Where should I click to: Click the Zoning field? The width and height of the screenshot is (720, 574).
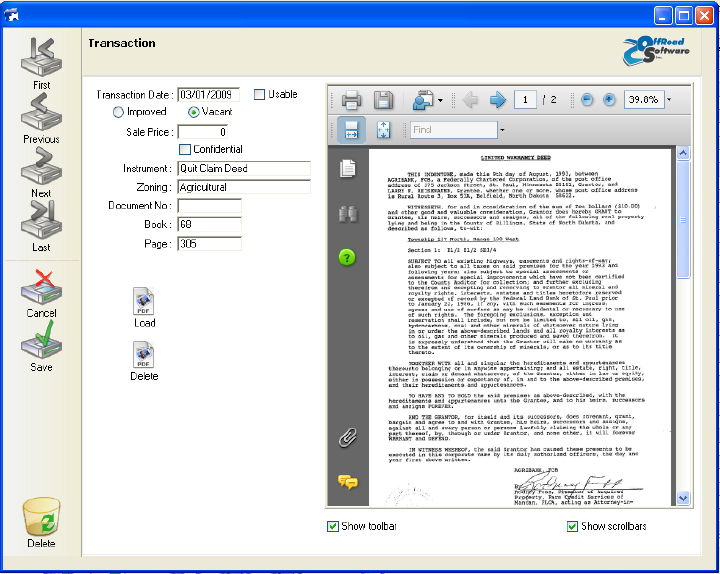(x=244, y=187)
